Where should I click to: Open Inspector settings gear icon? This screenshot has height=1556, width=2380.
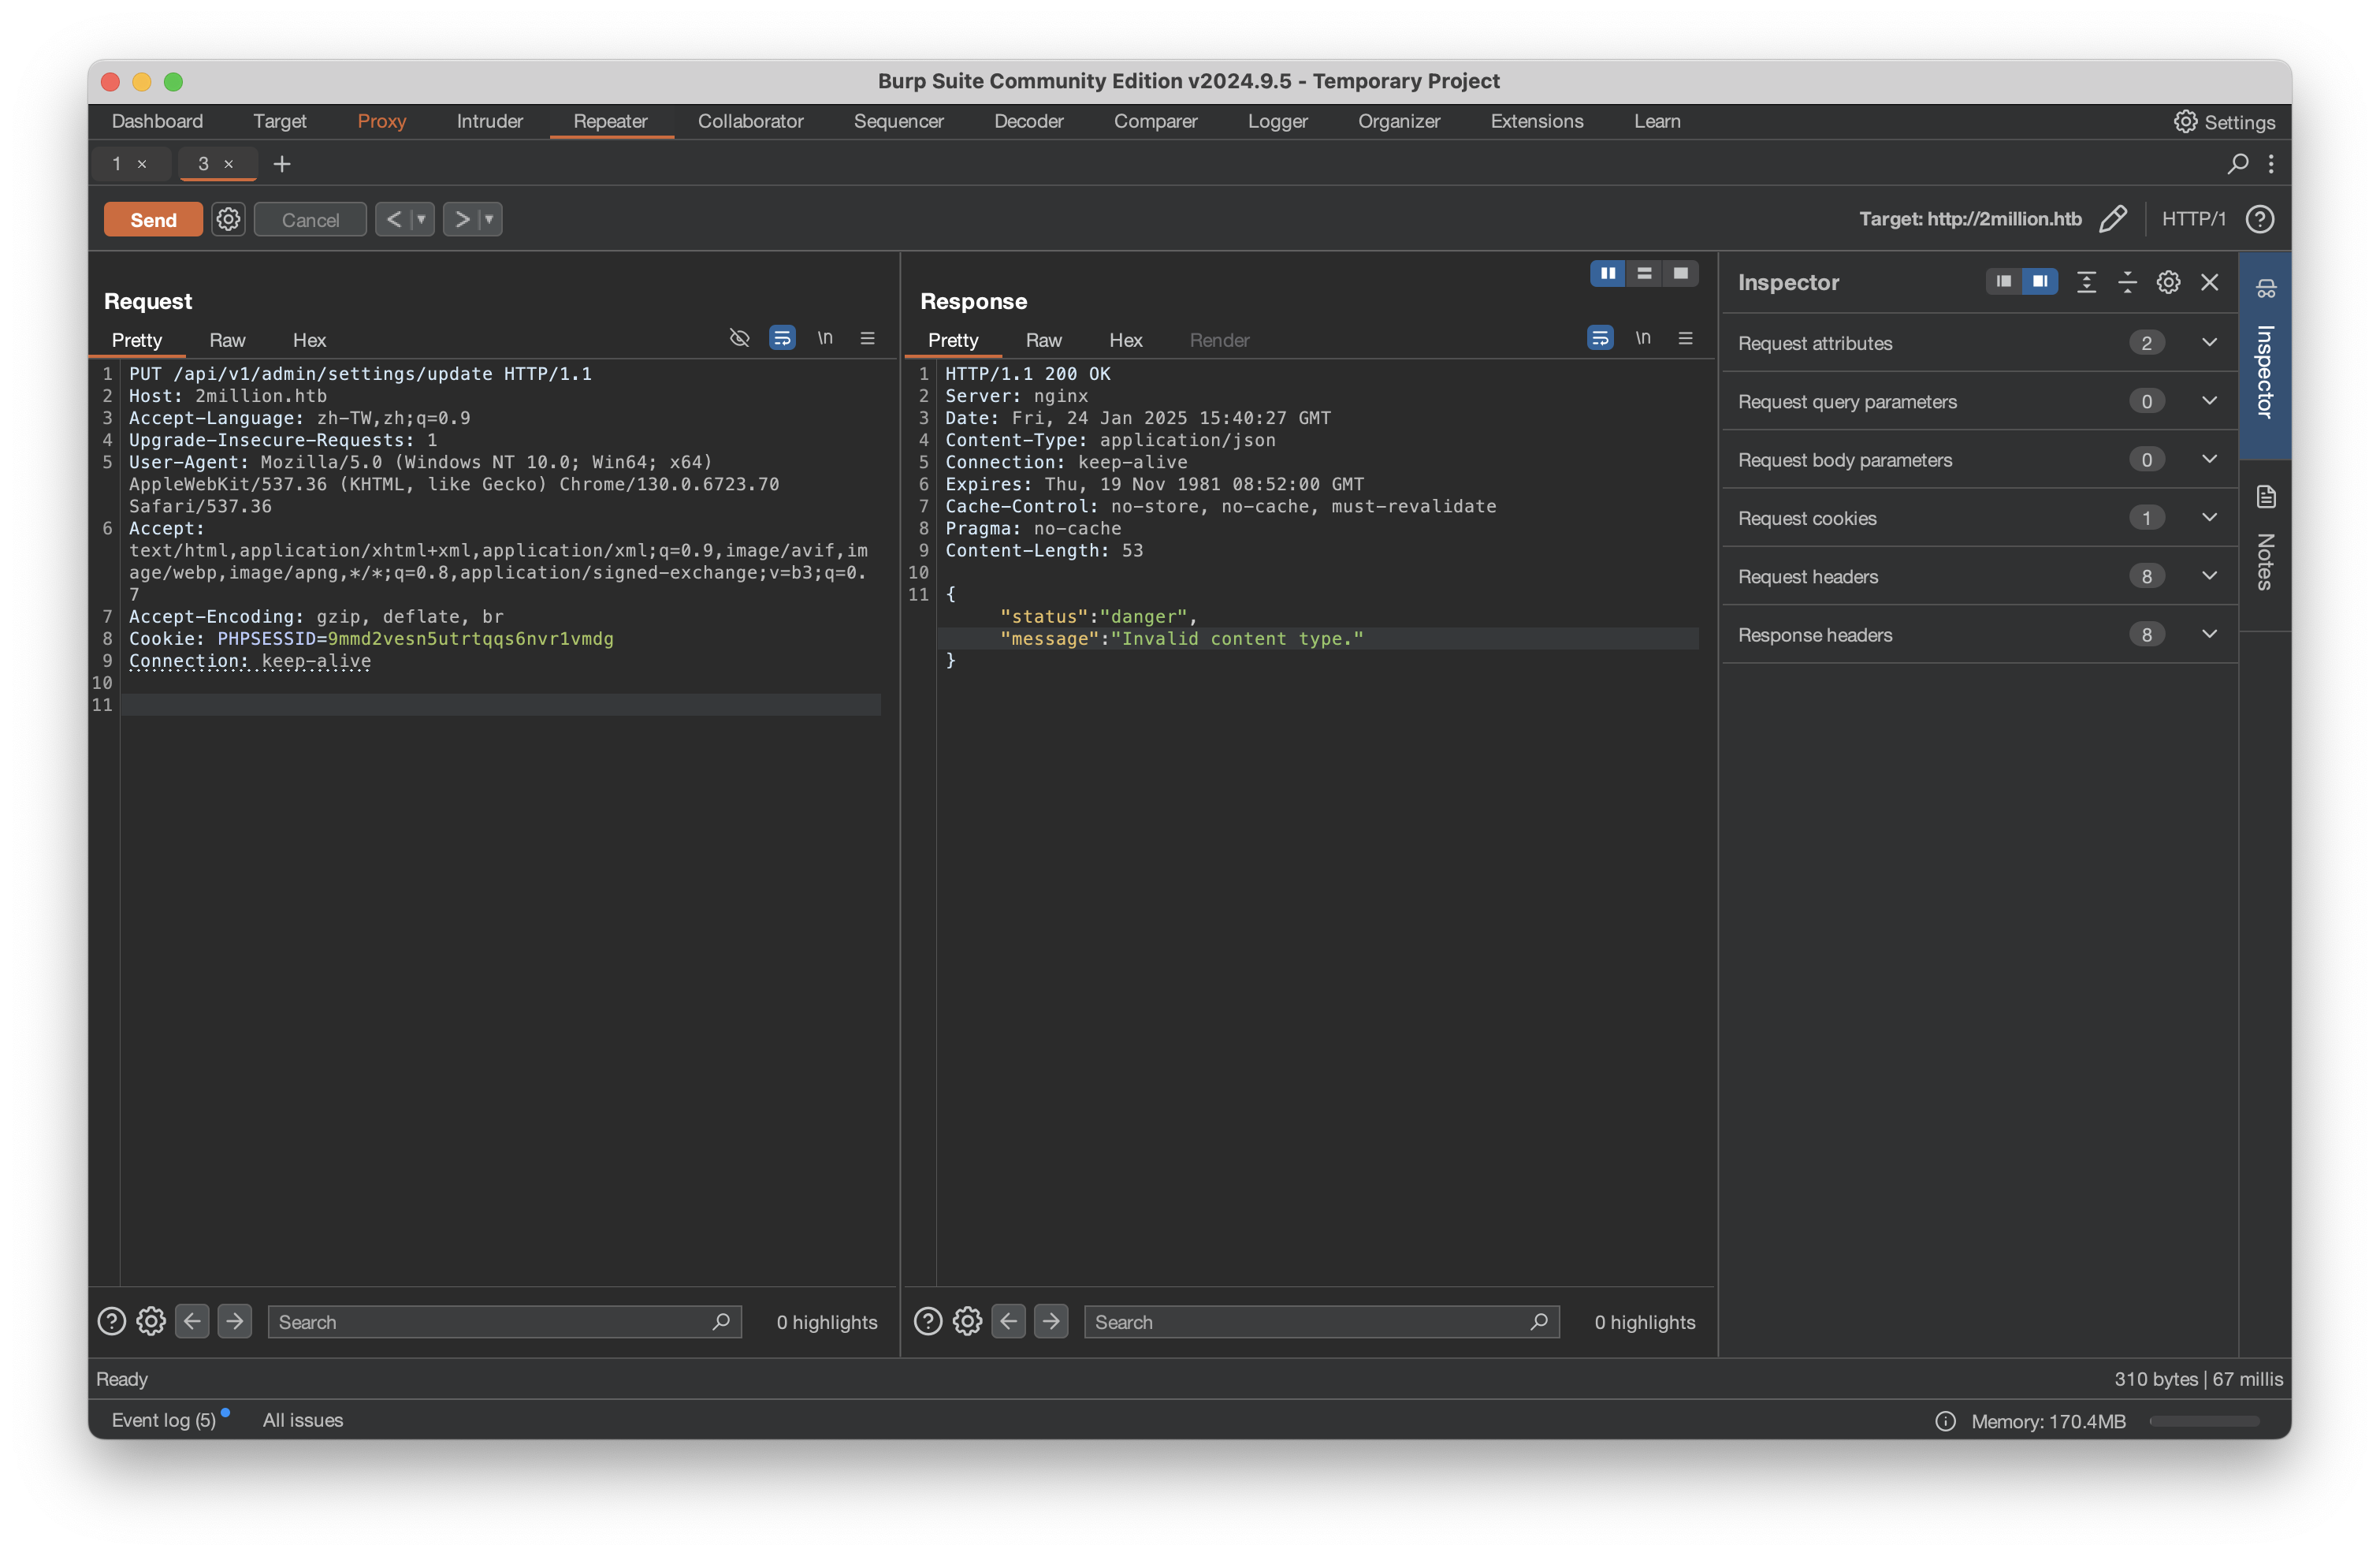(2168, 283)
